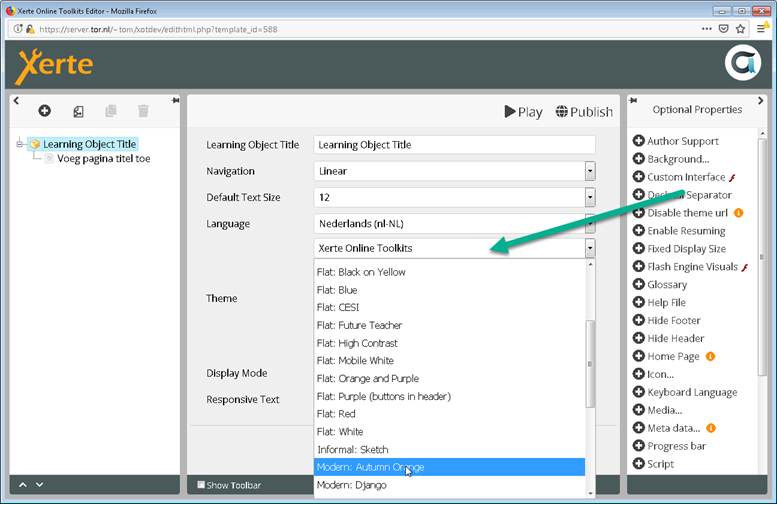777x505 pixels.
Task: Move page down with down chevron
Action: (40, 485)
